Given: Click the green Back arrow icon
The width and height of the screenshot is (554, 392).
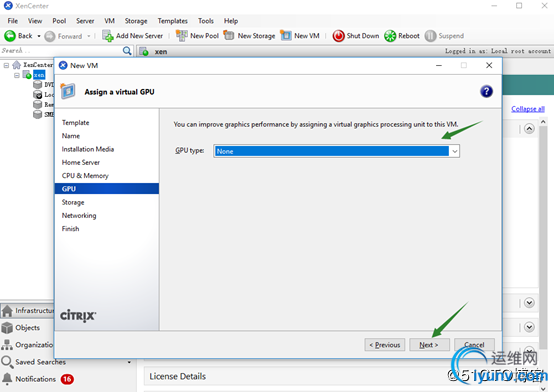Looking at the screenshot, I should tap(10, 36).
